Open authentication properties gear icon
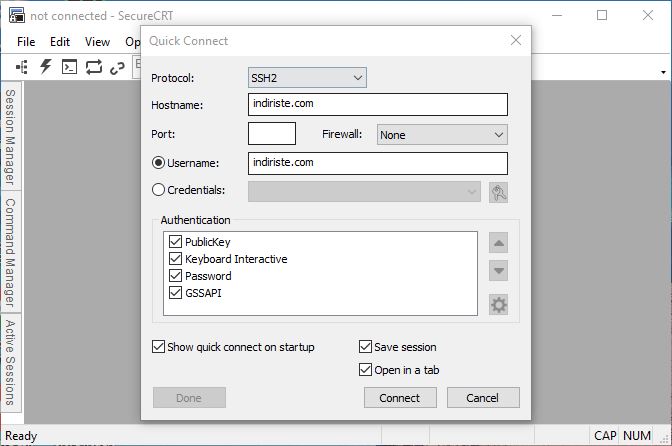This screenshot has height=446, width=672. tap(498, 305)
